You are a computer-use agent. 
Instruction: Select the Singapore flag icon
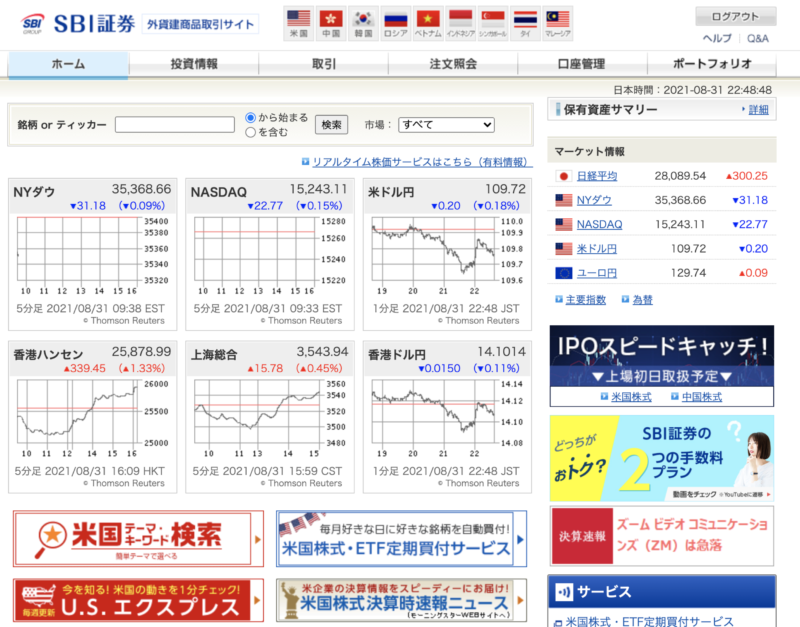pyautogui.click(x=492, y=23)
